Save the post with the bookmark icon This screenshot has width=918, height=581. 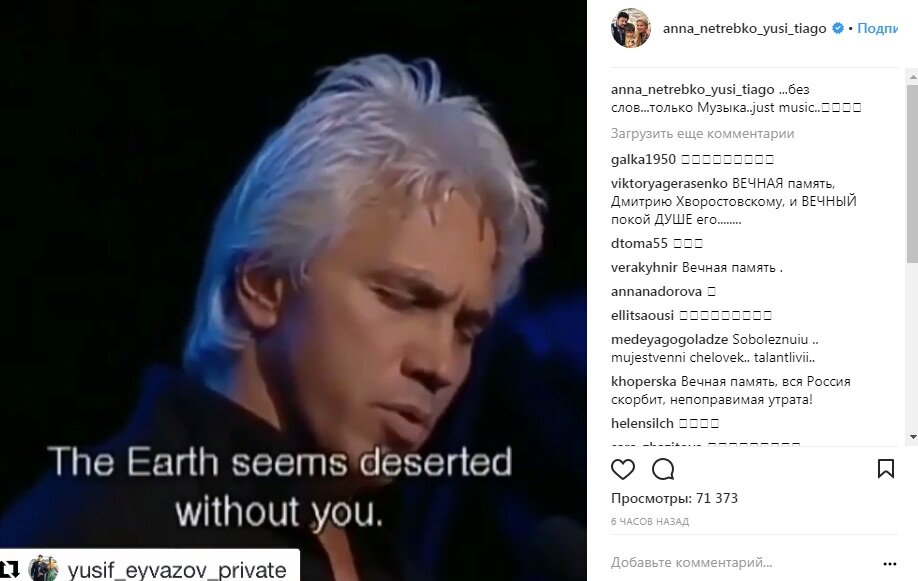[885, 469]
